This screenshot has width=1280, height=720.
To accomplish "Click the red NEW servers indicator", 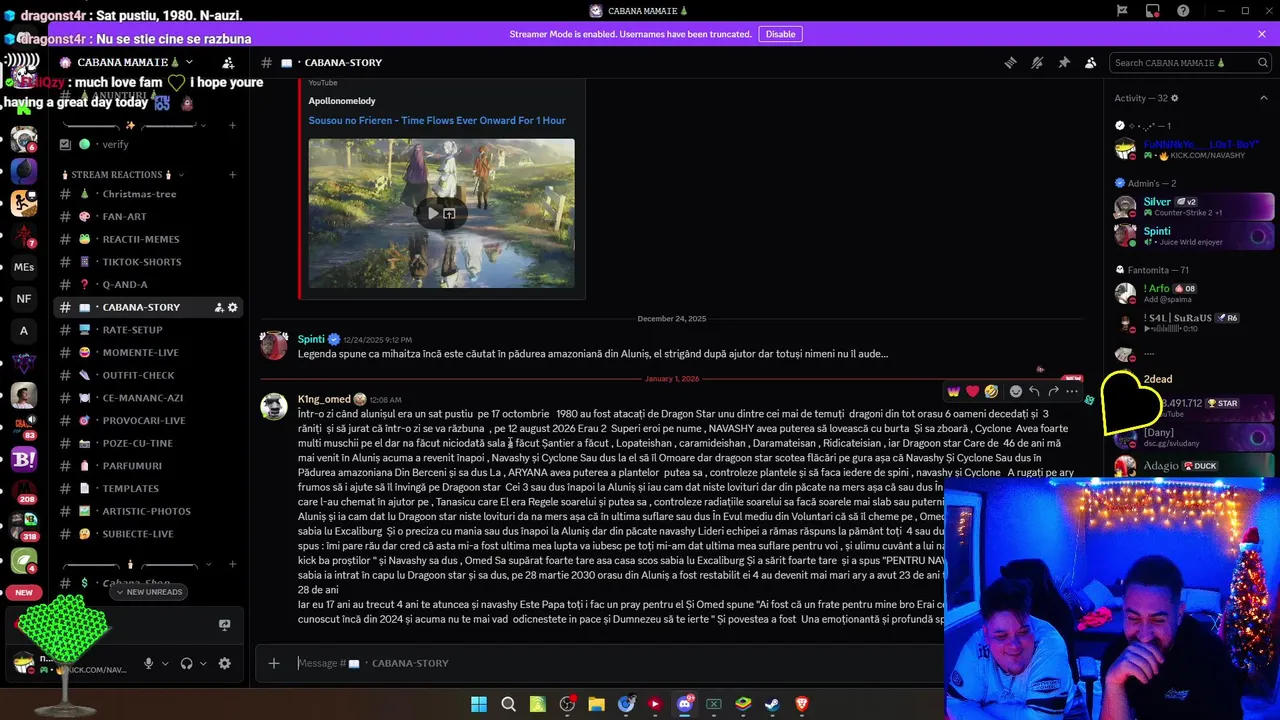I will tap(24, 592).
